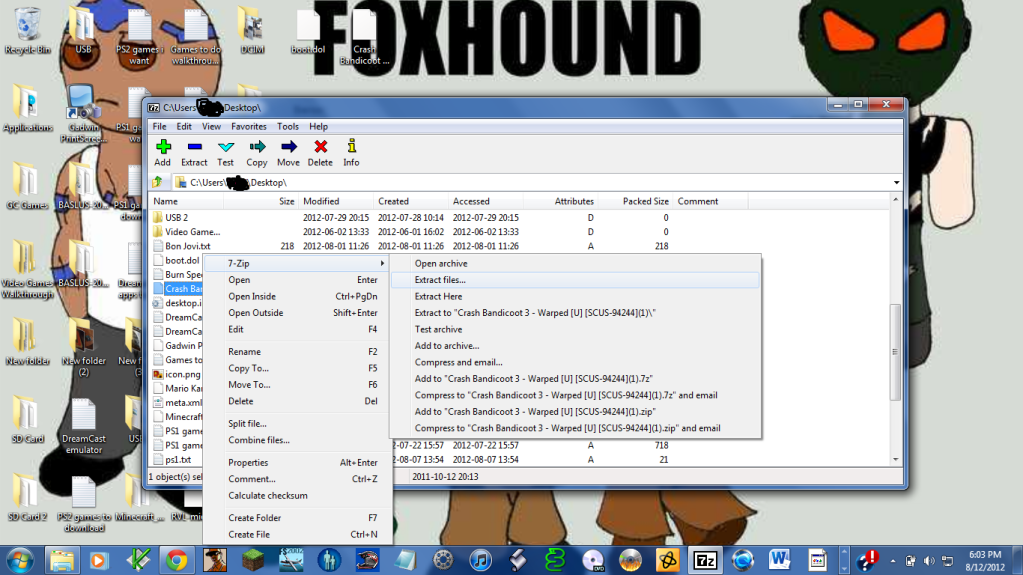The width and height of the screenshot is (1023, 575).
Task: Sort by Modified column header
Action: [336, 202]
